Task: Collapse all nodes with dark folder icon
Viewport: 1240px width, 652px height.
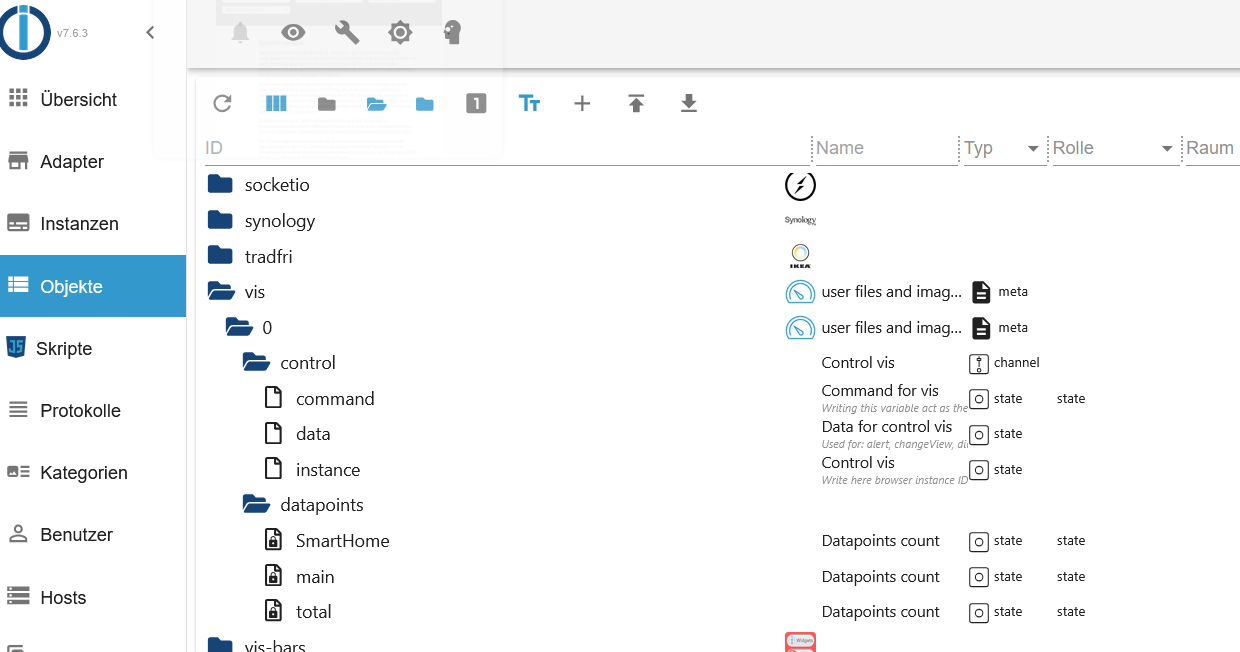Action: coord(327,104)
